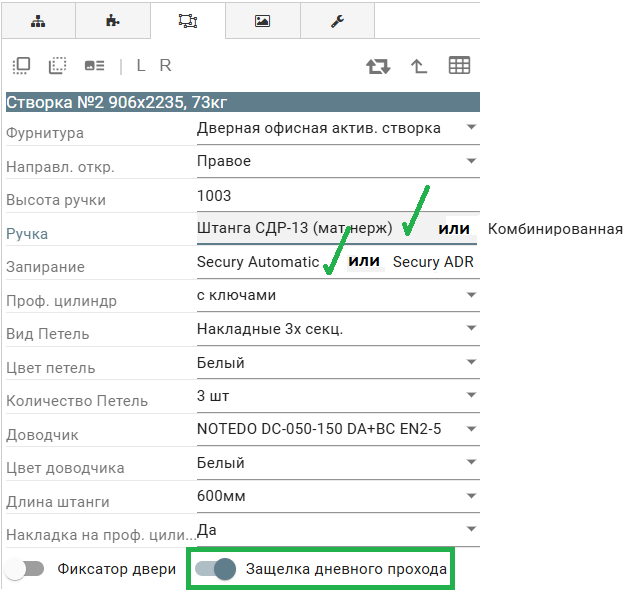
Task: Click the Створка №2 906x2235 header
Action: tap(243, 102)
